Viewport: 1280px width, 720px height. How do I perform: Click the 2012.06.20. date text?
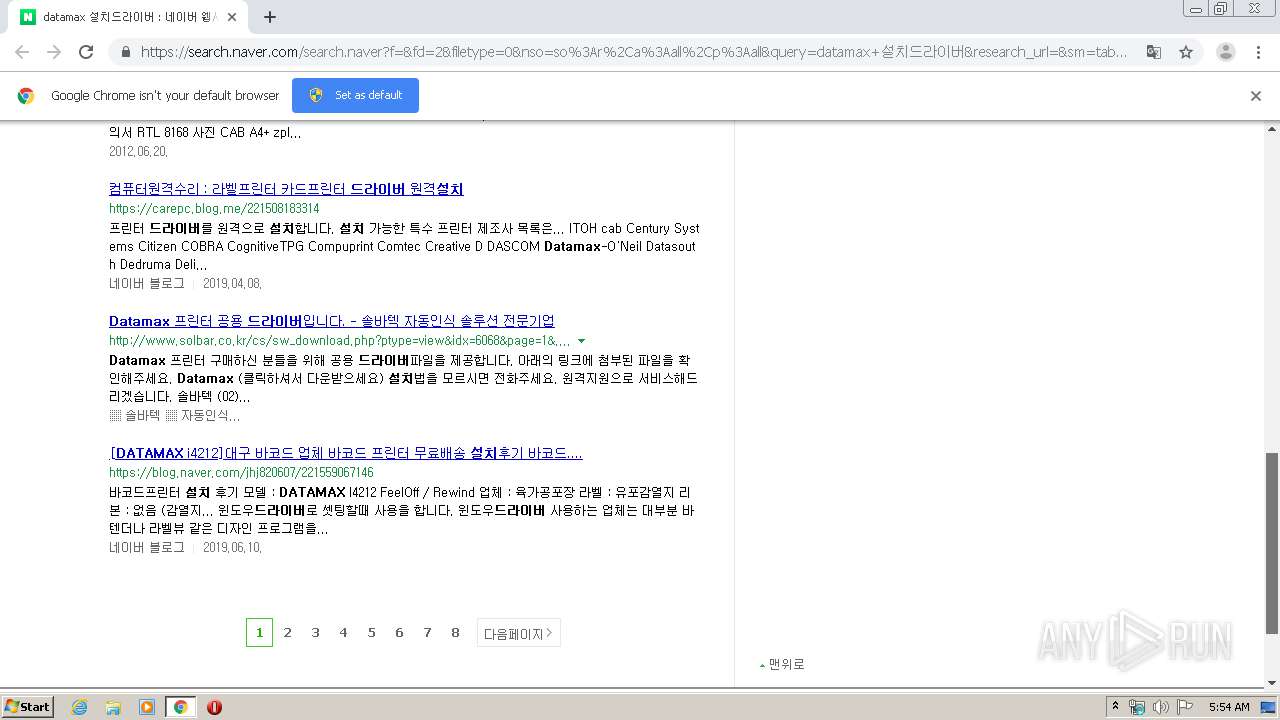pyautogui.click(x=138, y=151)
